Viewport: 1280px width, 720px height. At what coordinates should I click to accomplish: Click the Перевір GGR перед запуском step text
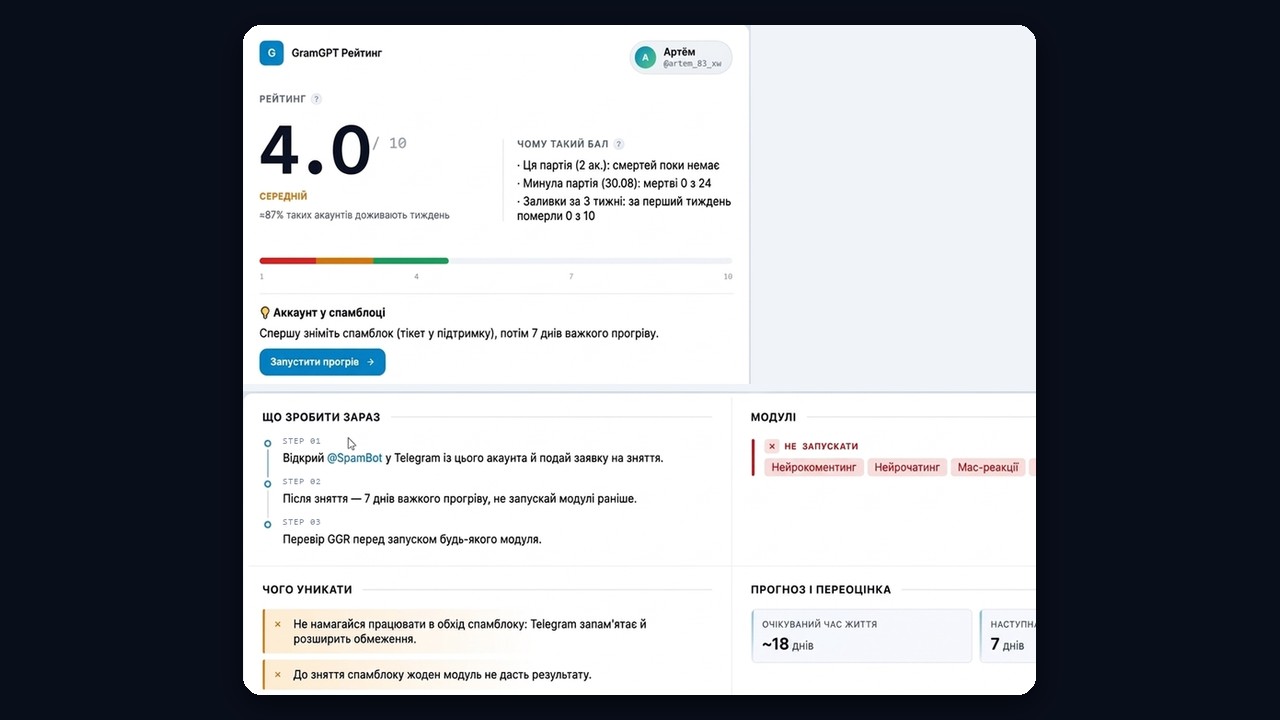(x=412, y=539)
